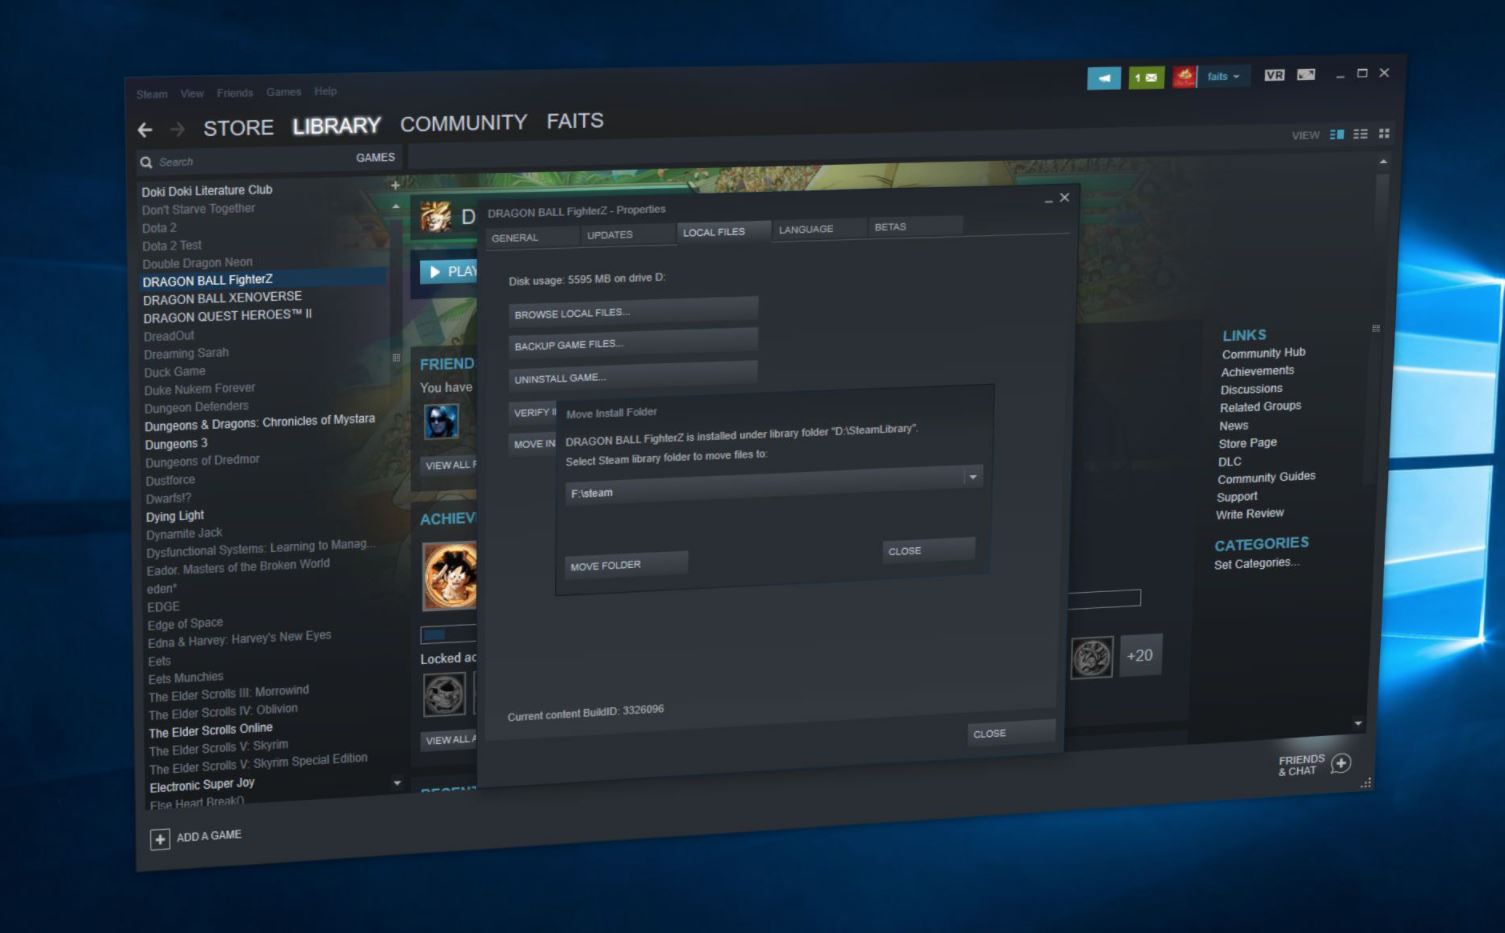This screenshot has width=1505, height=933.
Task: Click UNINSTALL GAME button
Action: [633, 376]
